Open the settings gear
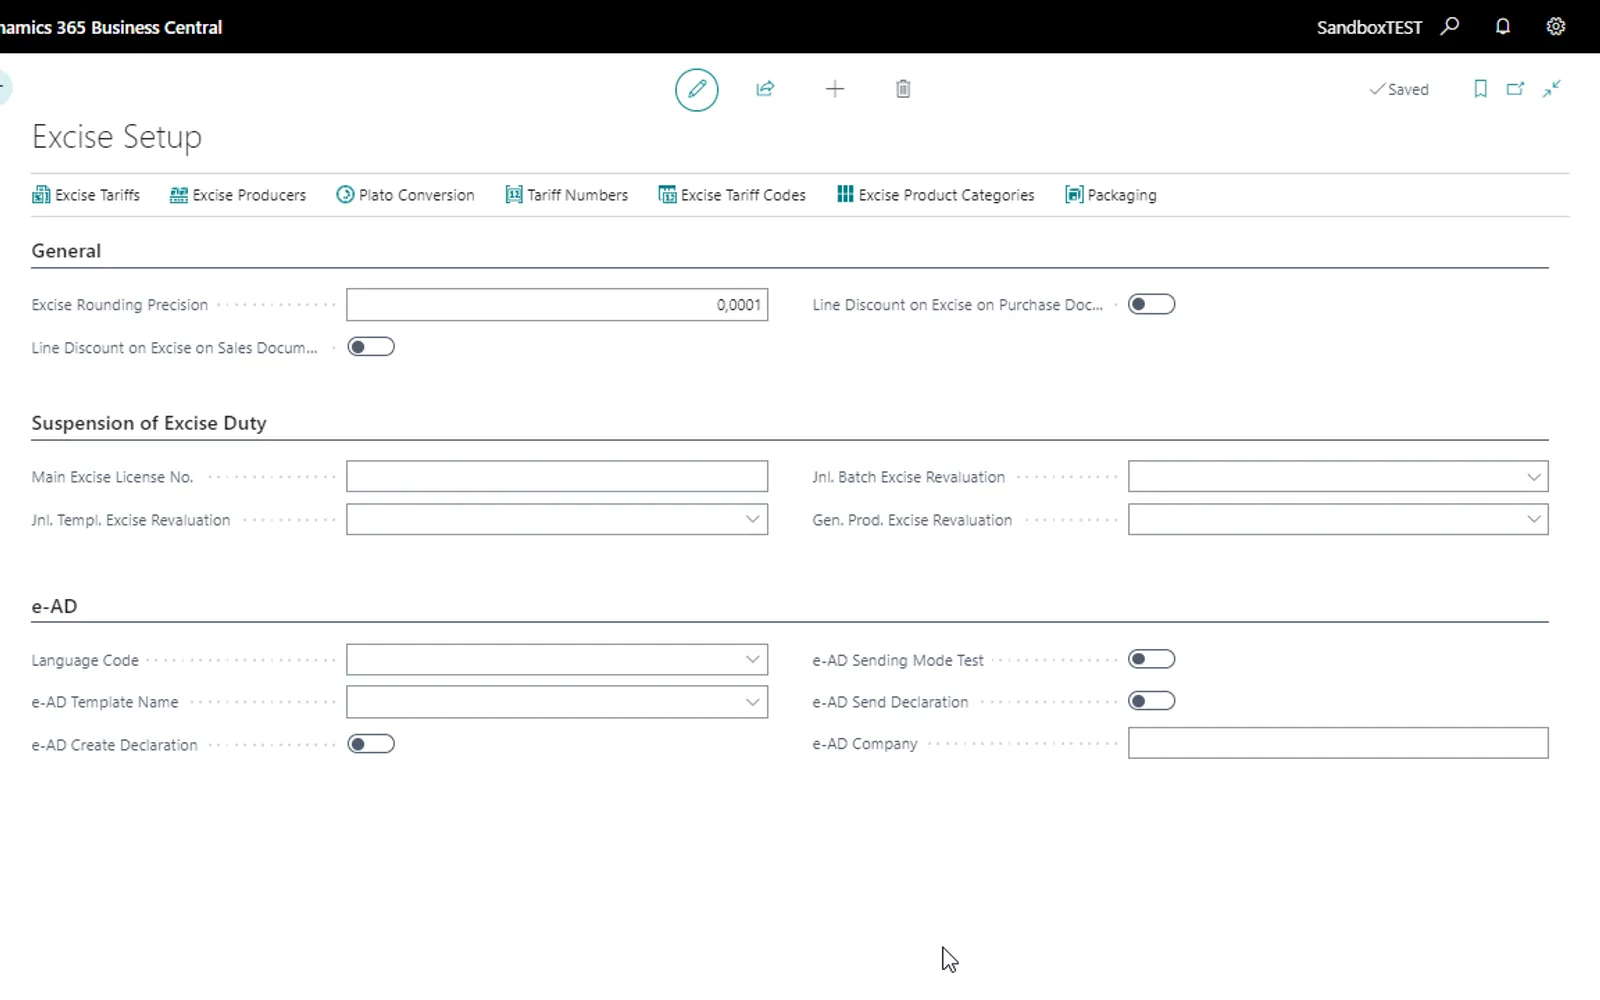Viewport: 1600px width, 1000px height. pyautogui.click(x=1556, y=27)
